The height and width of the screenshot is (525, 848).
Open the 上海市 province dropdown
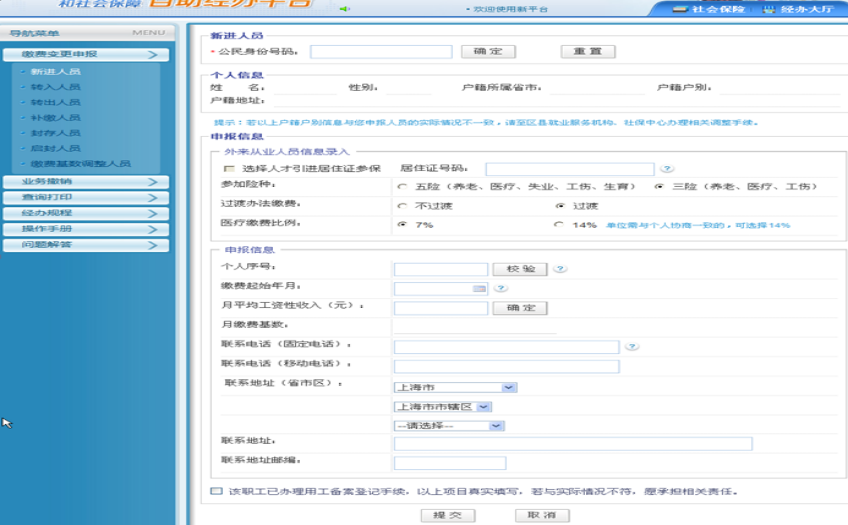pyautogui.click(x=455, y=387)
